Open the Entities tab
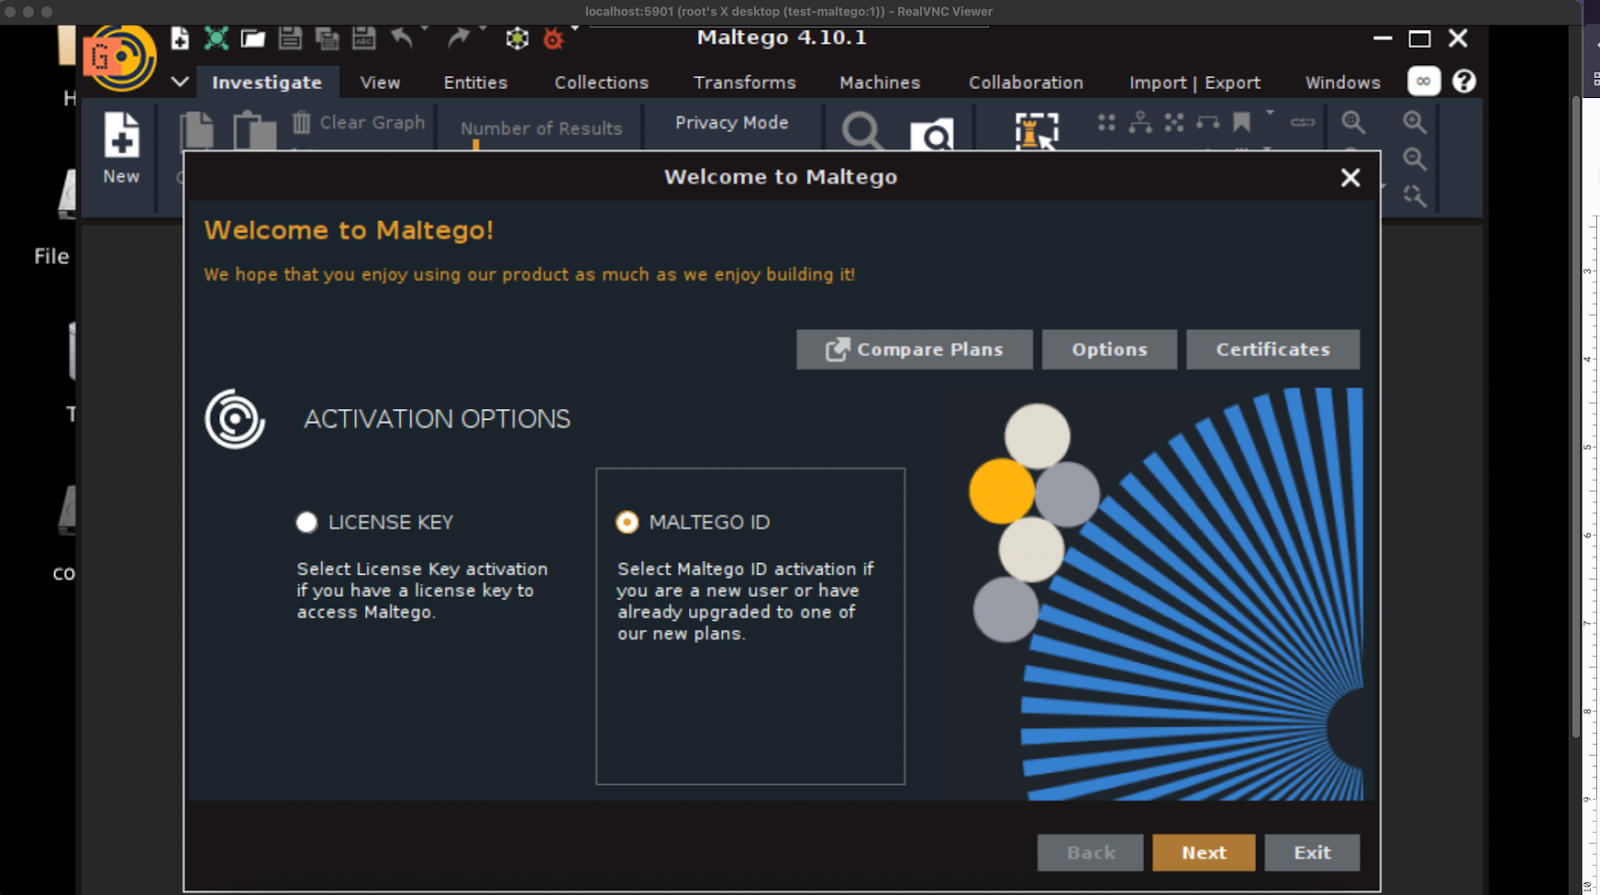The height and width of the screenshot is (895, 1600). (x=476, y=82)
